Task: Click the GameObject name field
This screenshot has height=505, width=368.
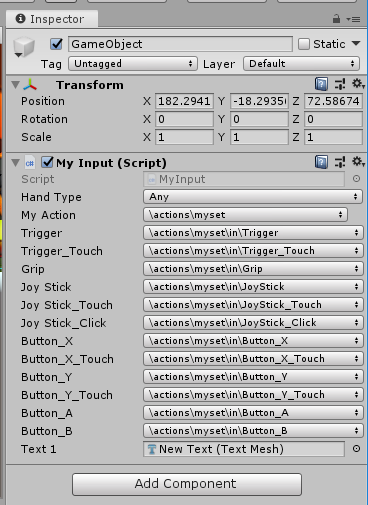Action: click(x=180, y=44)
